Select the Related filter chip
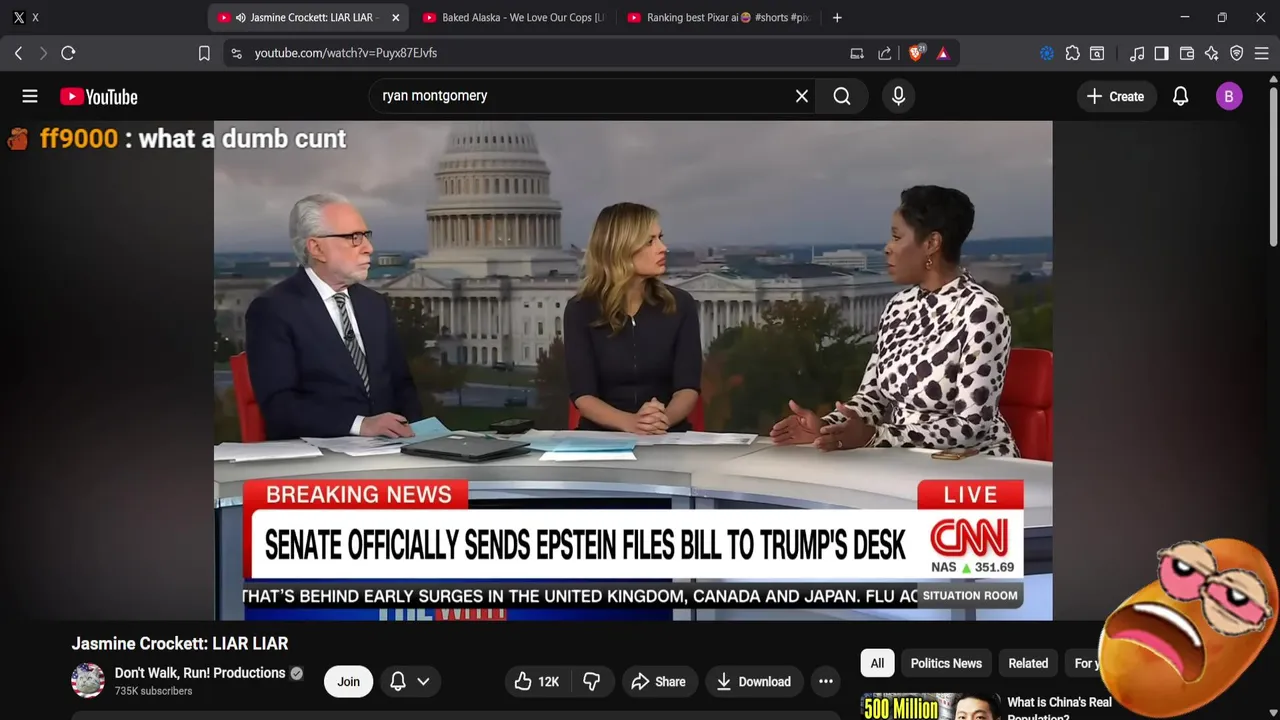This screenshot has width=1280, height=720. pyautogui.click(x=1028, y=663)
